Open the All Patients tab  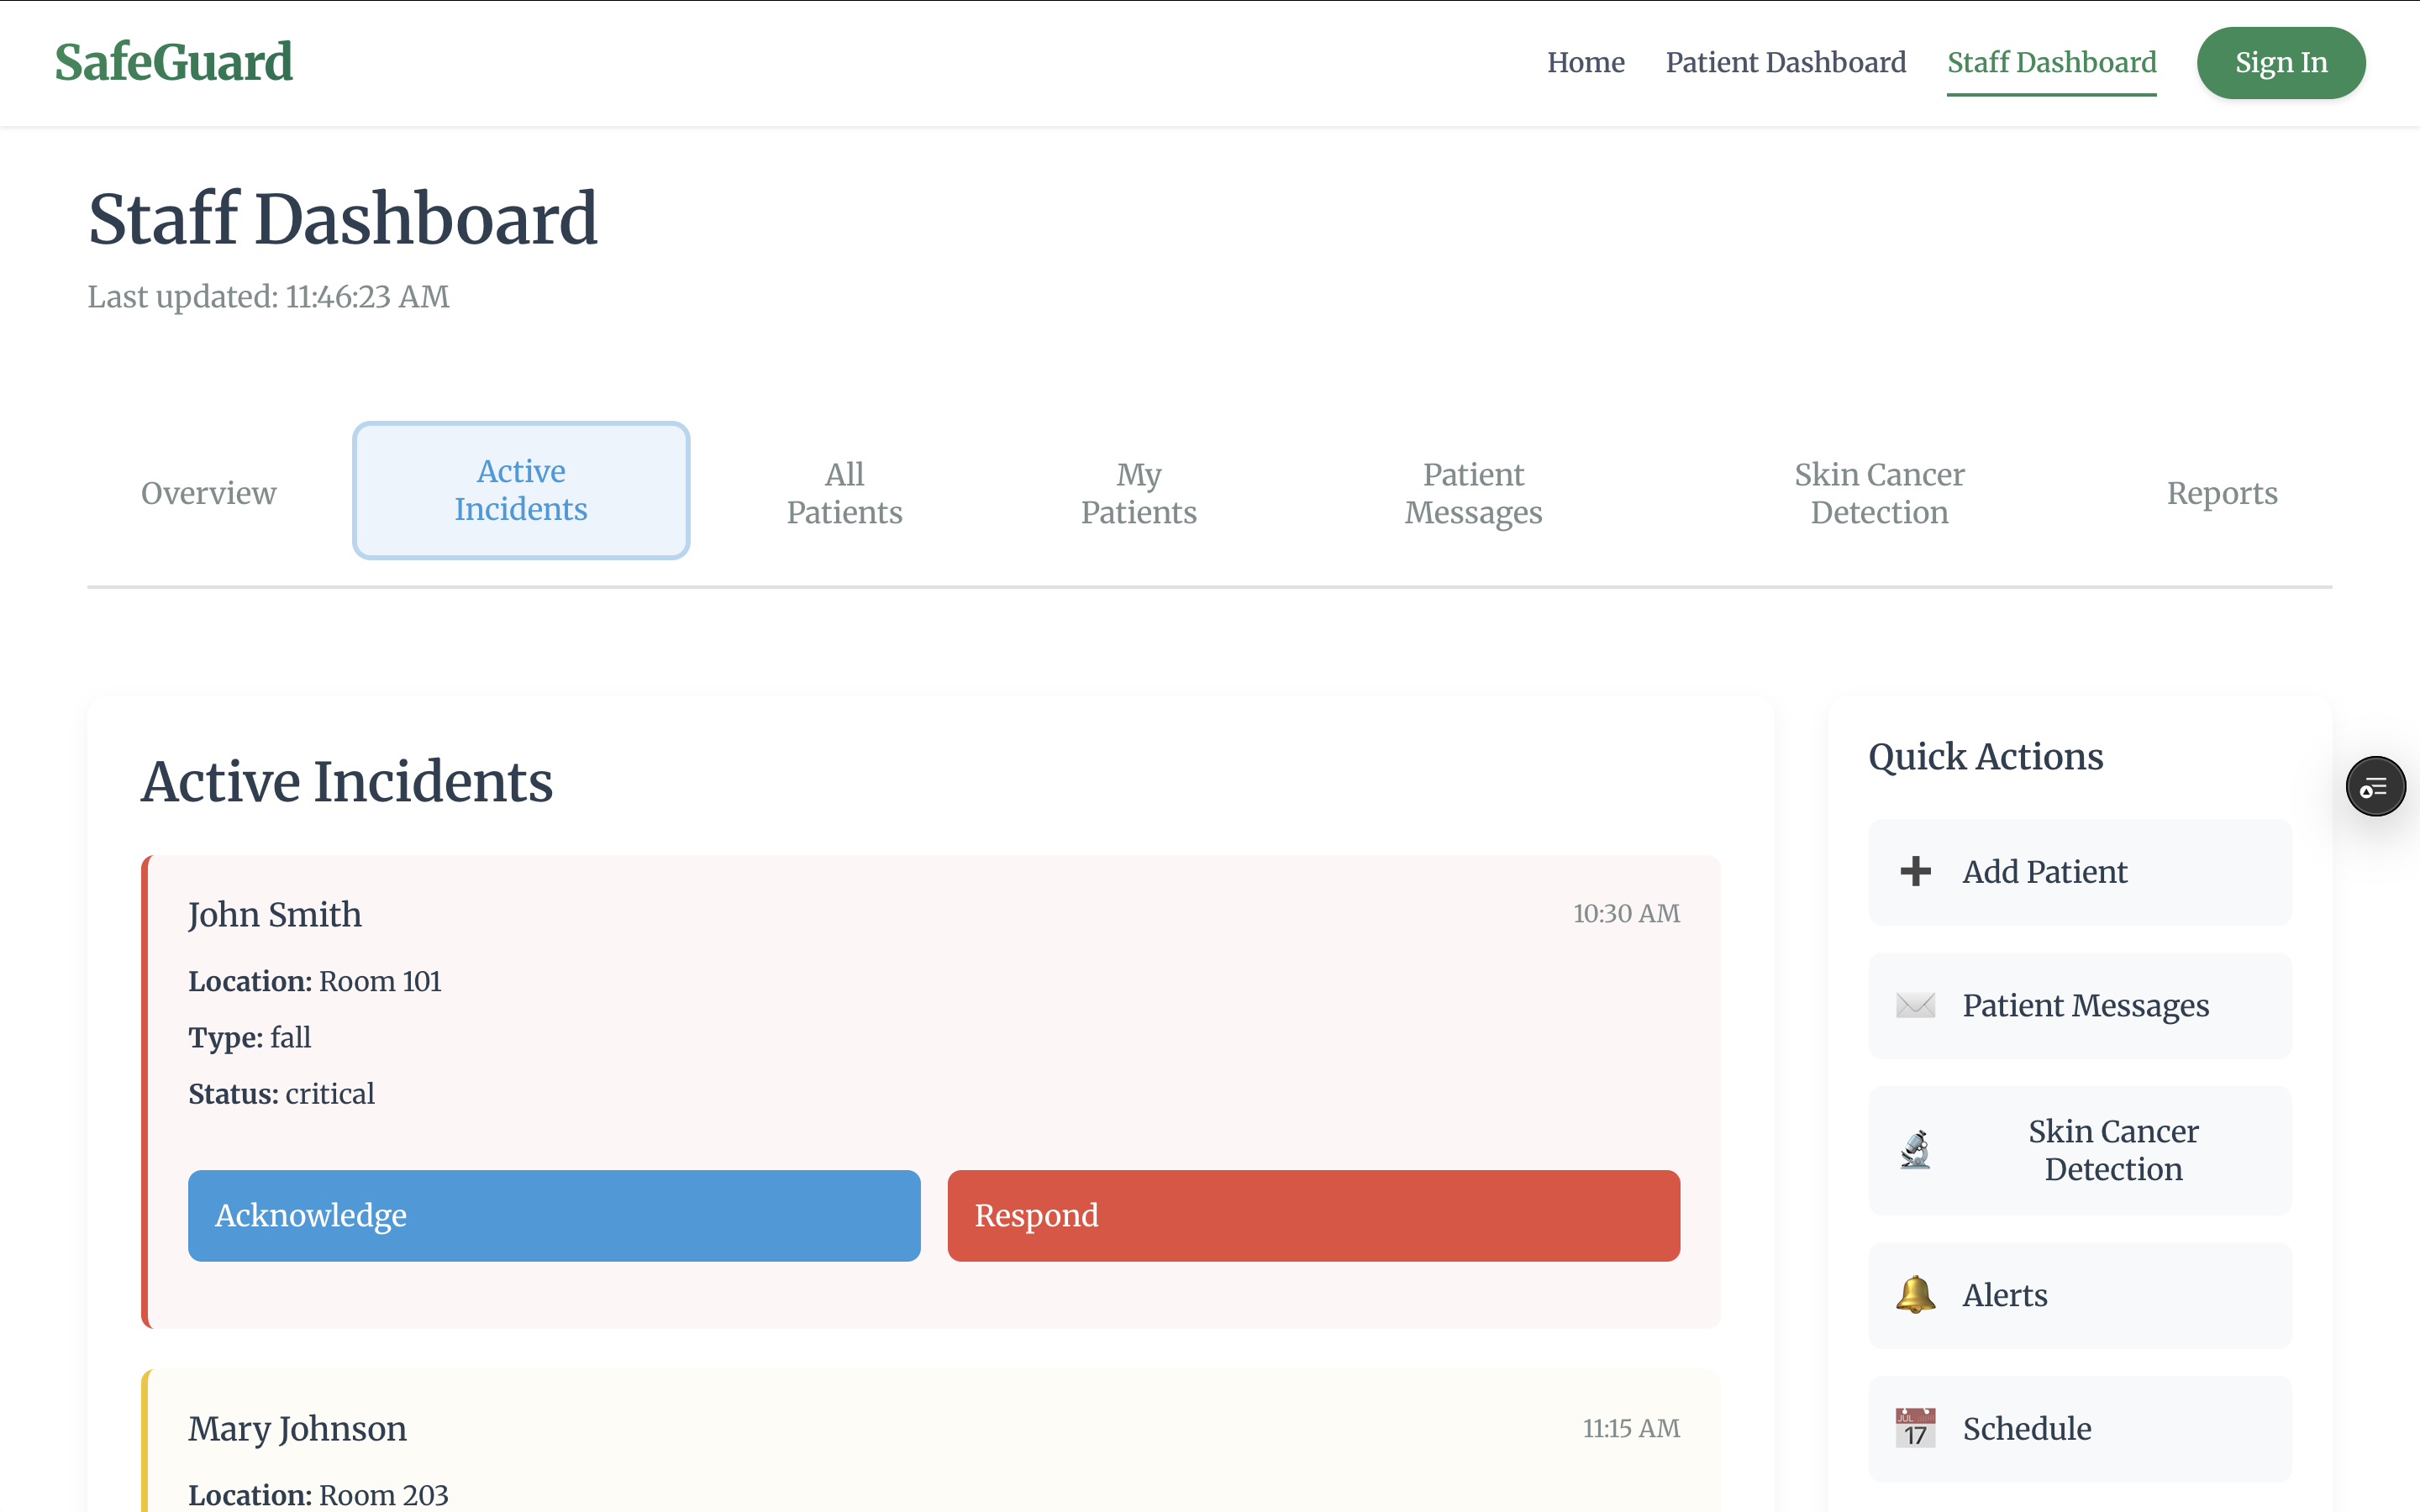coord(844,493)
